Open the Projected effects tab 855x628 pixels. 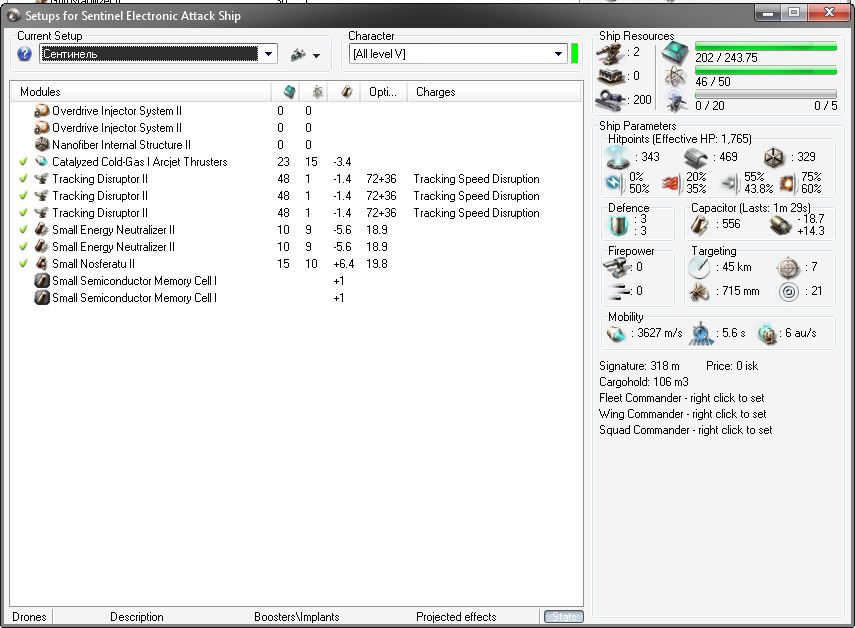point(456,617)
